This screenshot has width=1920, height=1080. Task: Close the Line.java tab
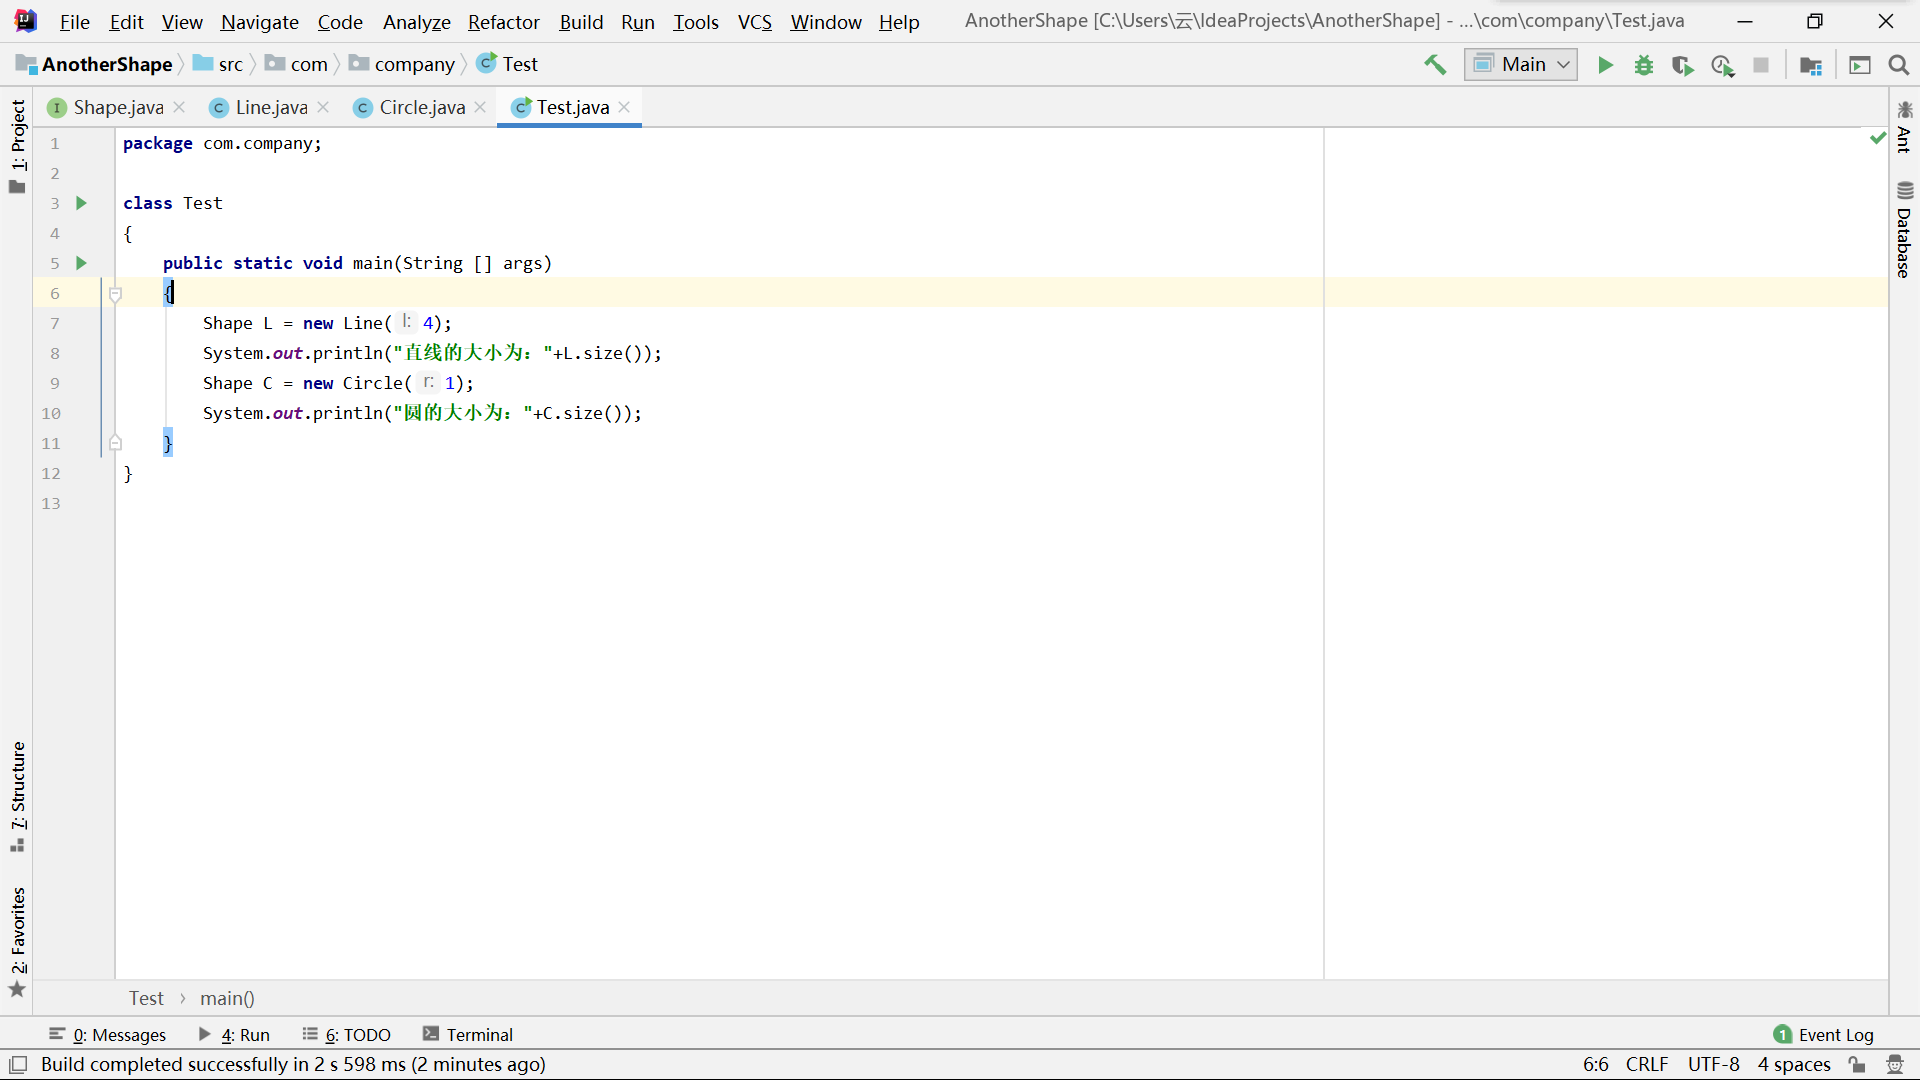(x=323, y=107)
